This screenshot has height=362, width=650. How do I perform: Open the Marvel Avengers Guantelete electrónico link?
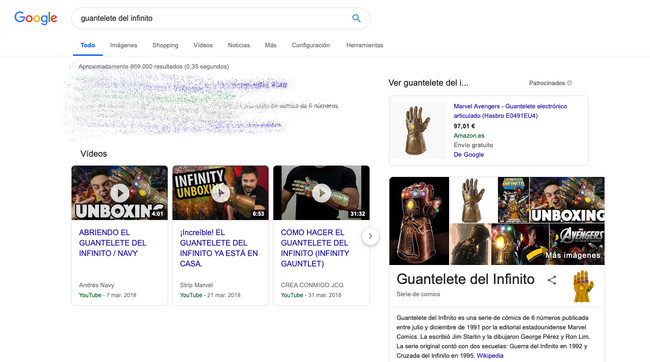tap(510, 111)
